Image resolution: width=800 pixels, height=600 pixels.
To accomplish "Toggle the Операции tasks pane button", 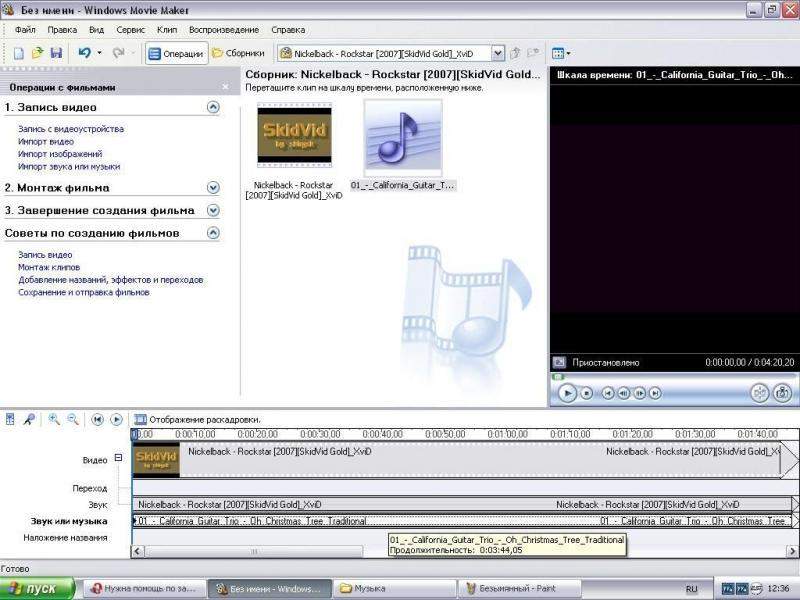I will 176,53.
